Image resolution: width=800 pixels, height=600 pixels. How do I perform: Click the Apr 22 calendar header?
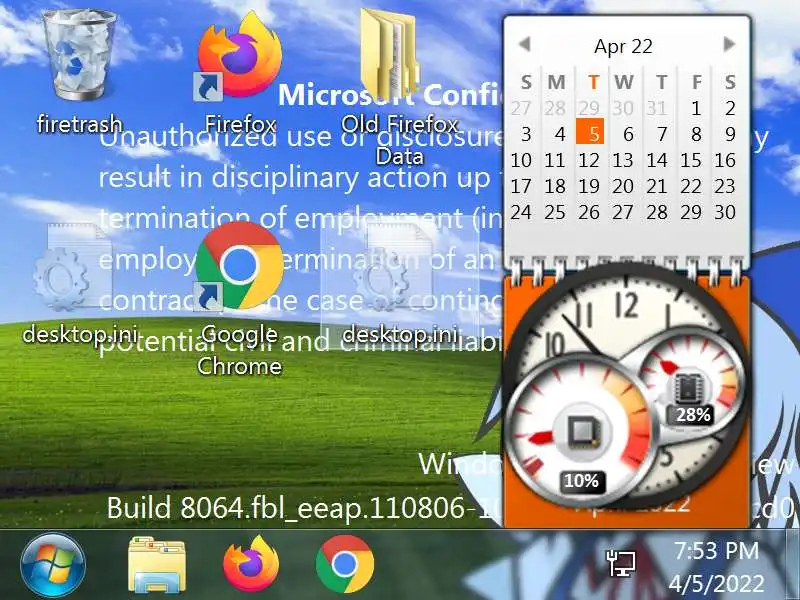(623, 46)
